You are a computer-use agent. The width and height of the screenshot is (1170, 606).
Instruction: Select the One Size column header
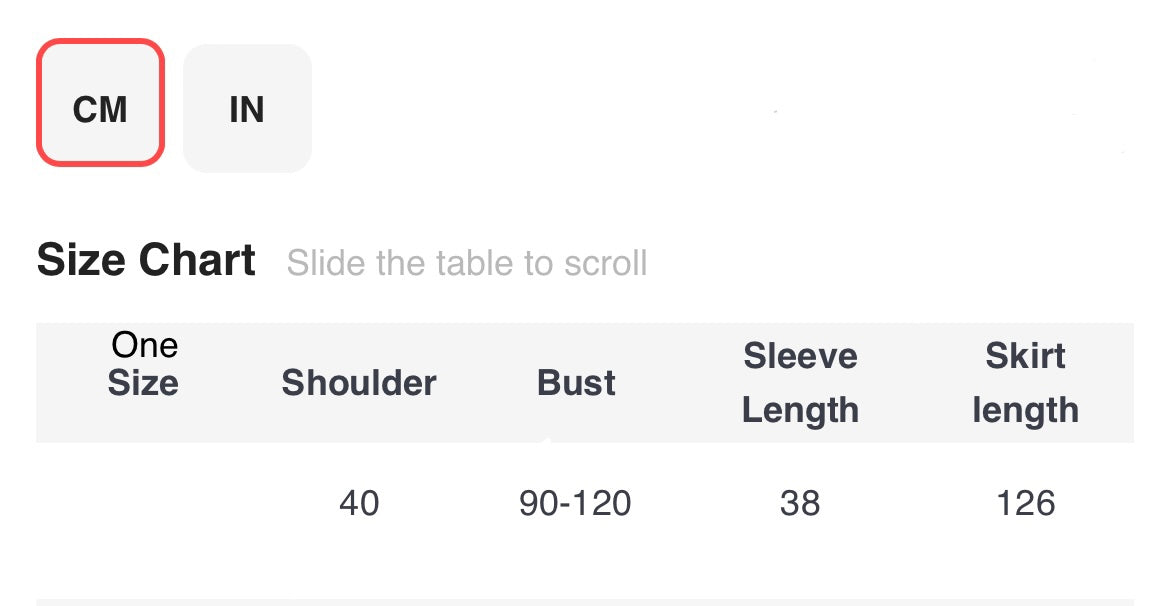point(143,365)
